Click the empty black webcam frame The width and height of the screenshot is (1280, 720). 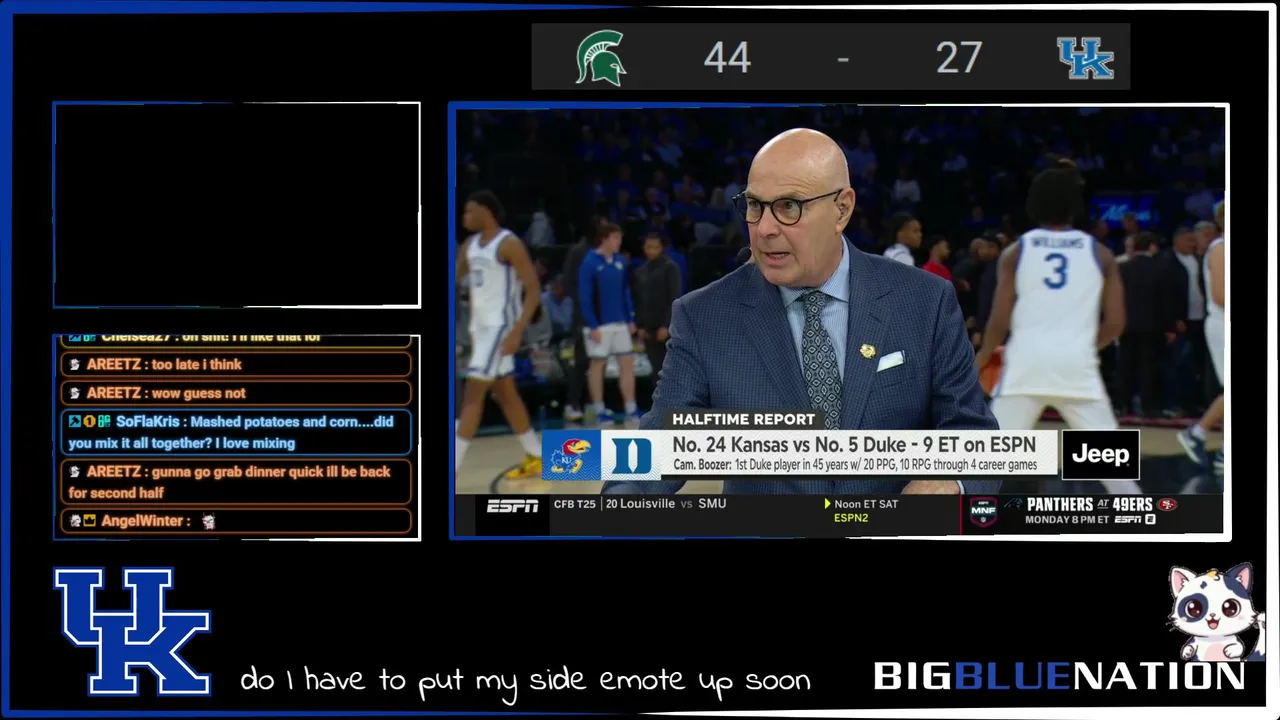[237, 205]
